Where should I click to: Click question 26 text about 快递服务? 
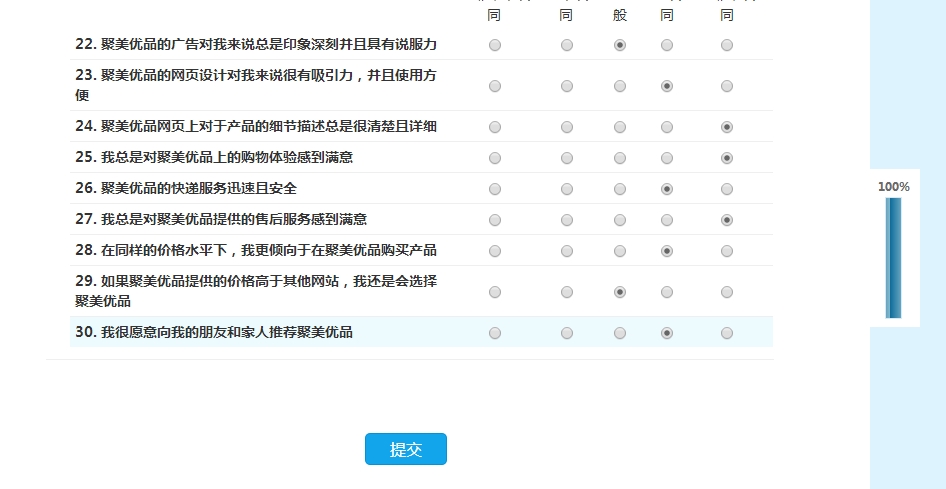186,189
